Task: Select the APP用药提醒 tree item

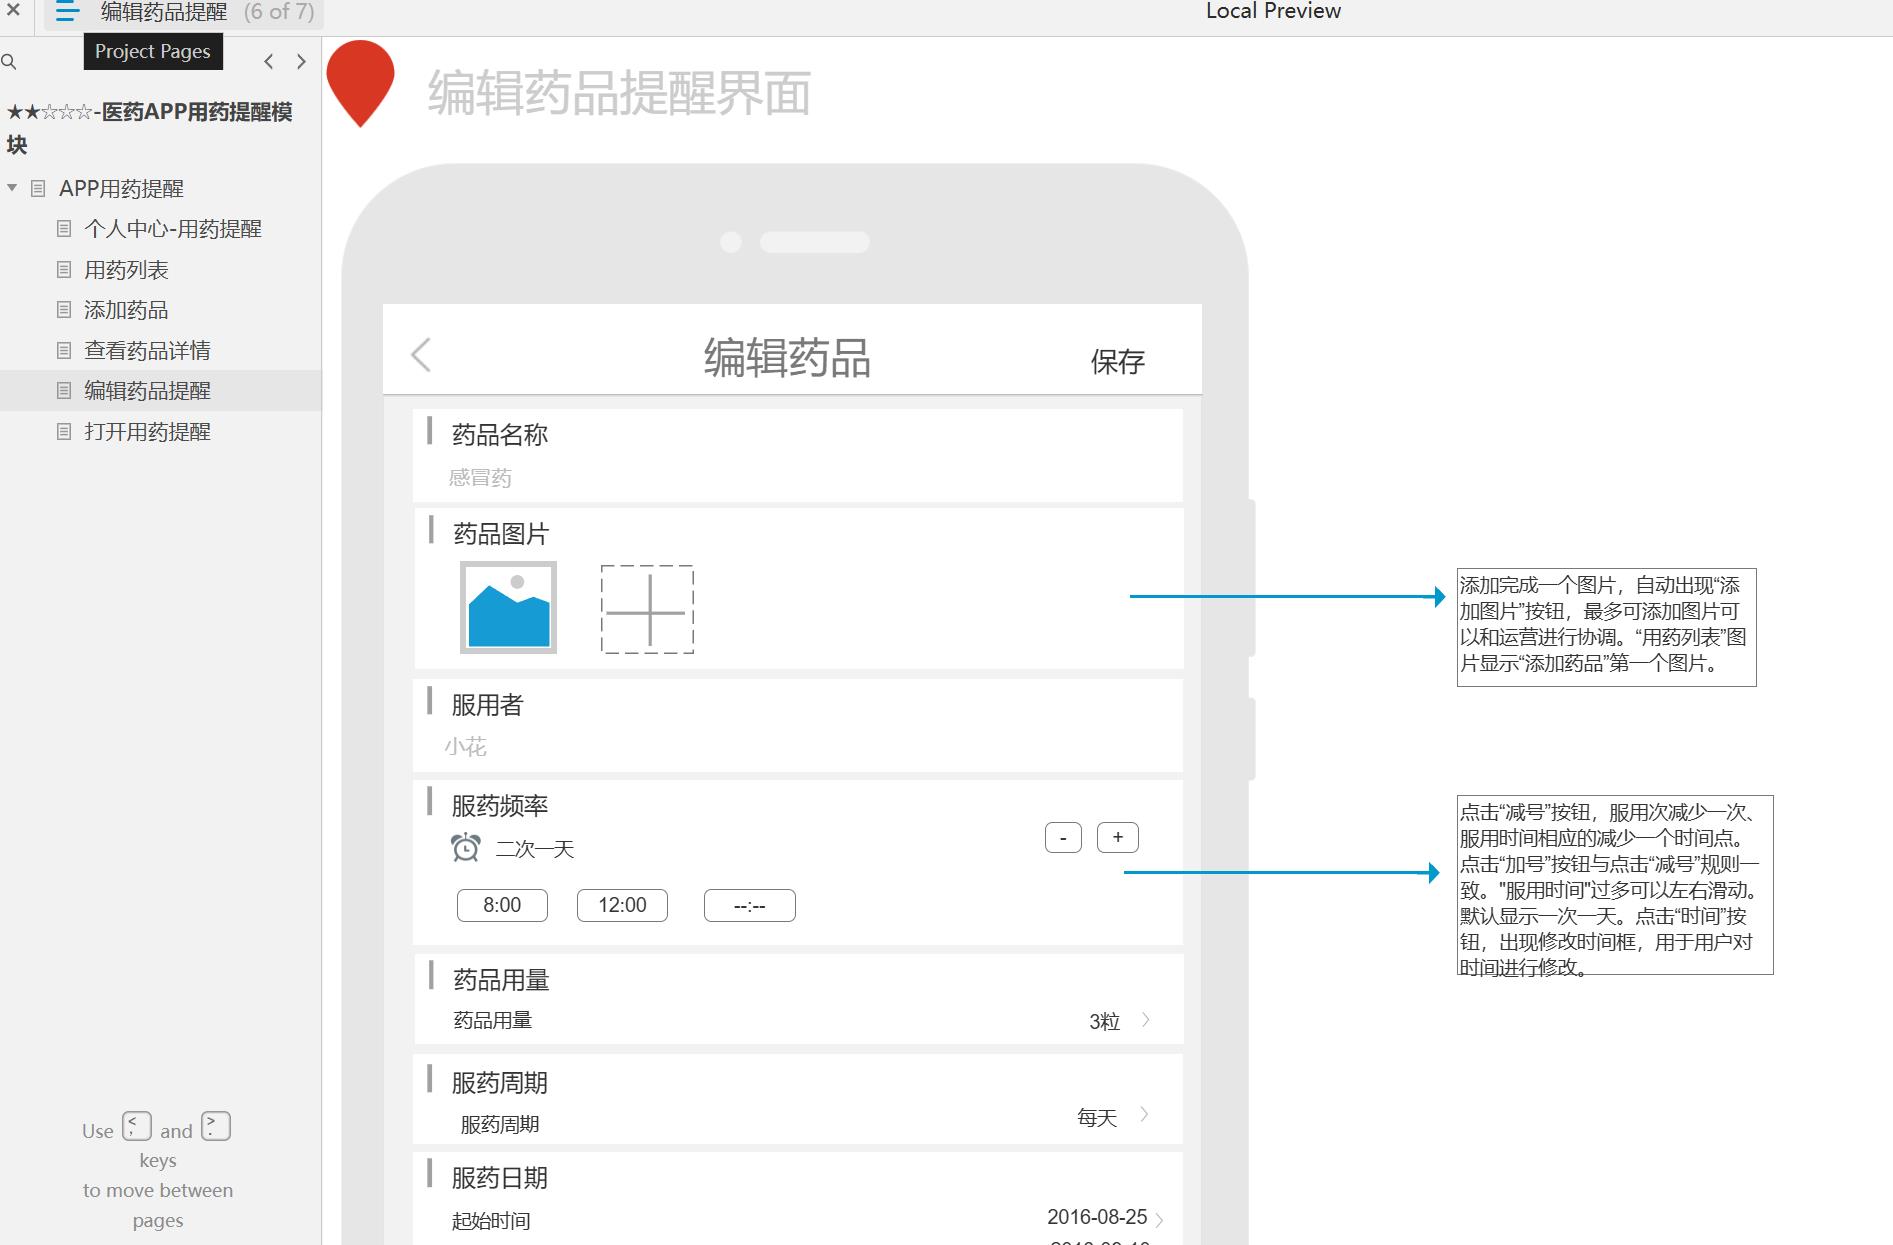Action: [121, 189]
